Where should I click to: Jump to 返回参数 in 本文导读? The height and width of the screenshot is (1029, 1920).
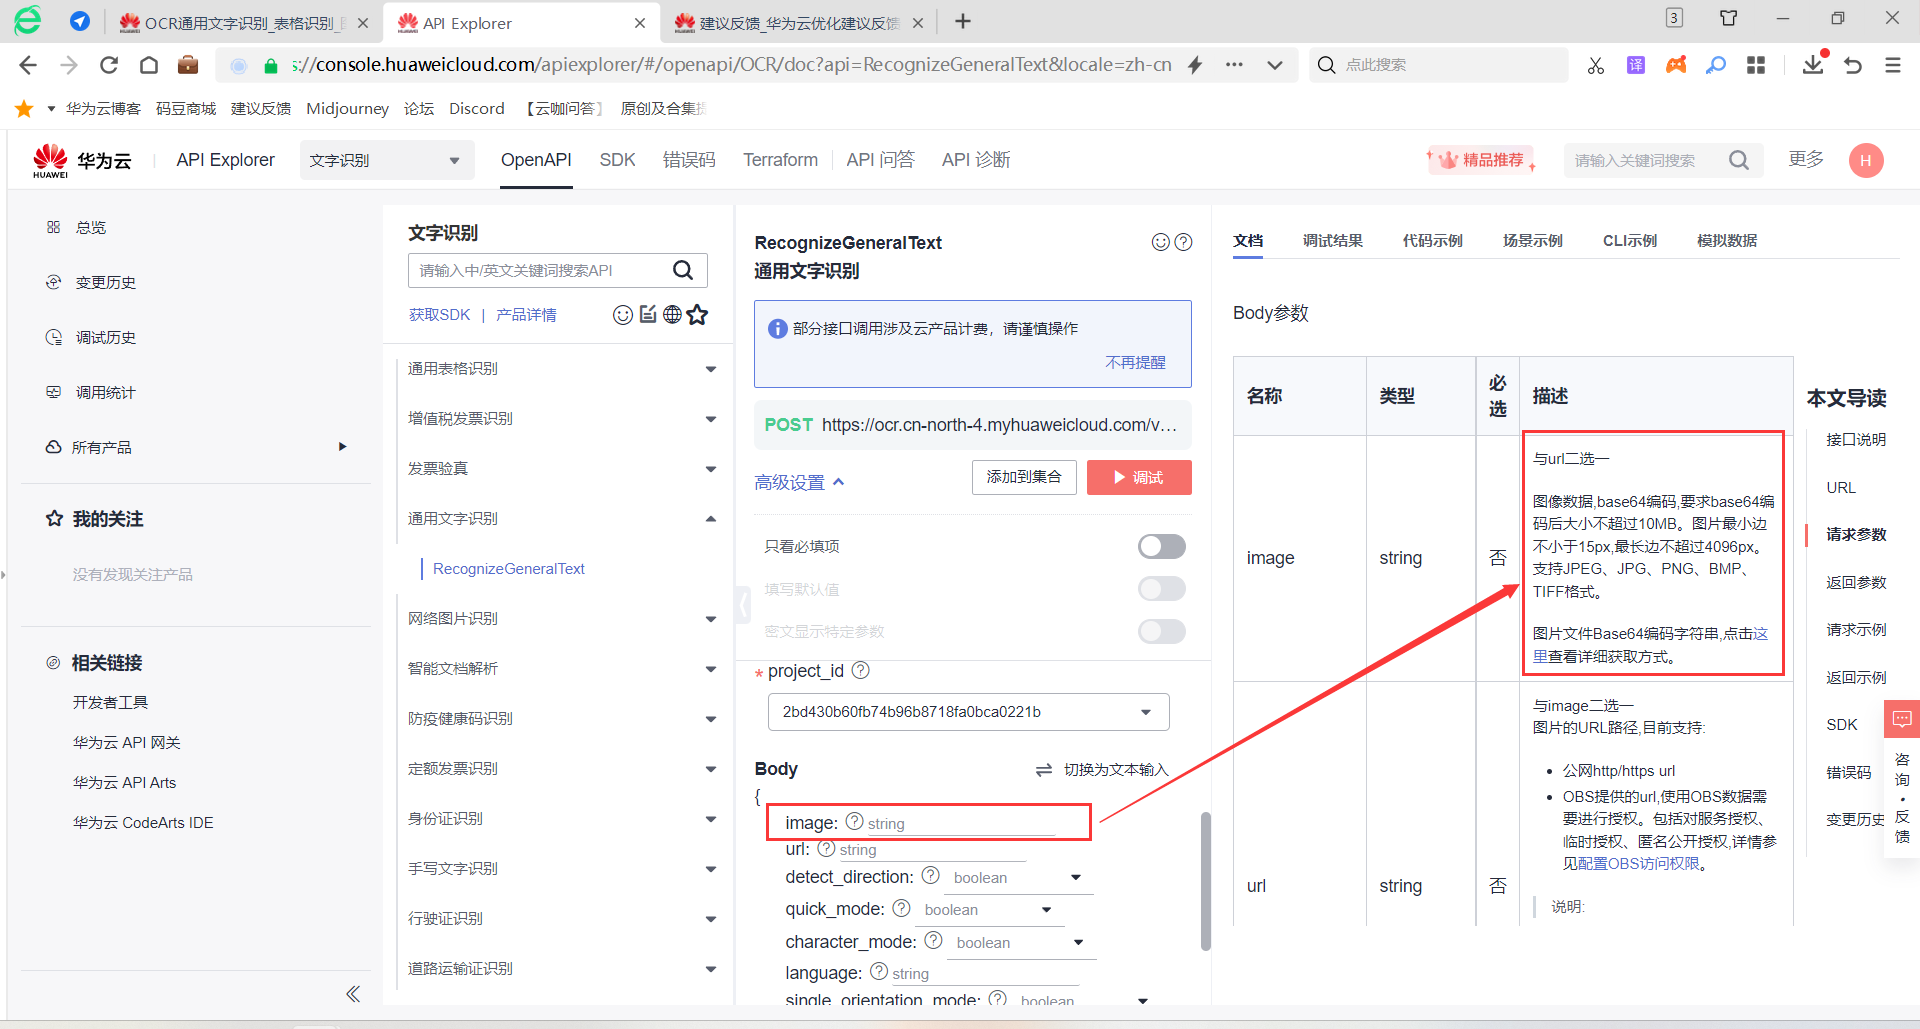pos(1856,582)
